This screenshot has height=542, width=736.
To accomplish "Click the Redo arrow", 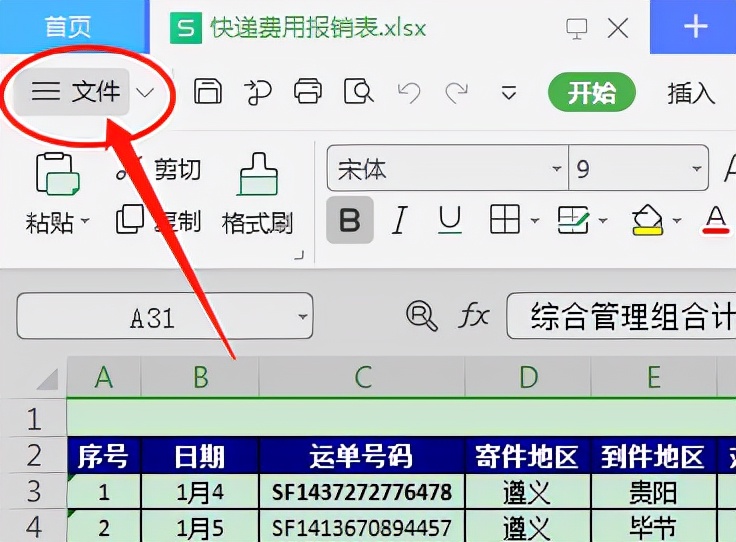I will click(x=457, y=92).
